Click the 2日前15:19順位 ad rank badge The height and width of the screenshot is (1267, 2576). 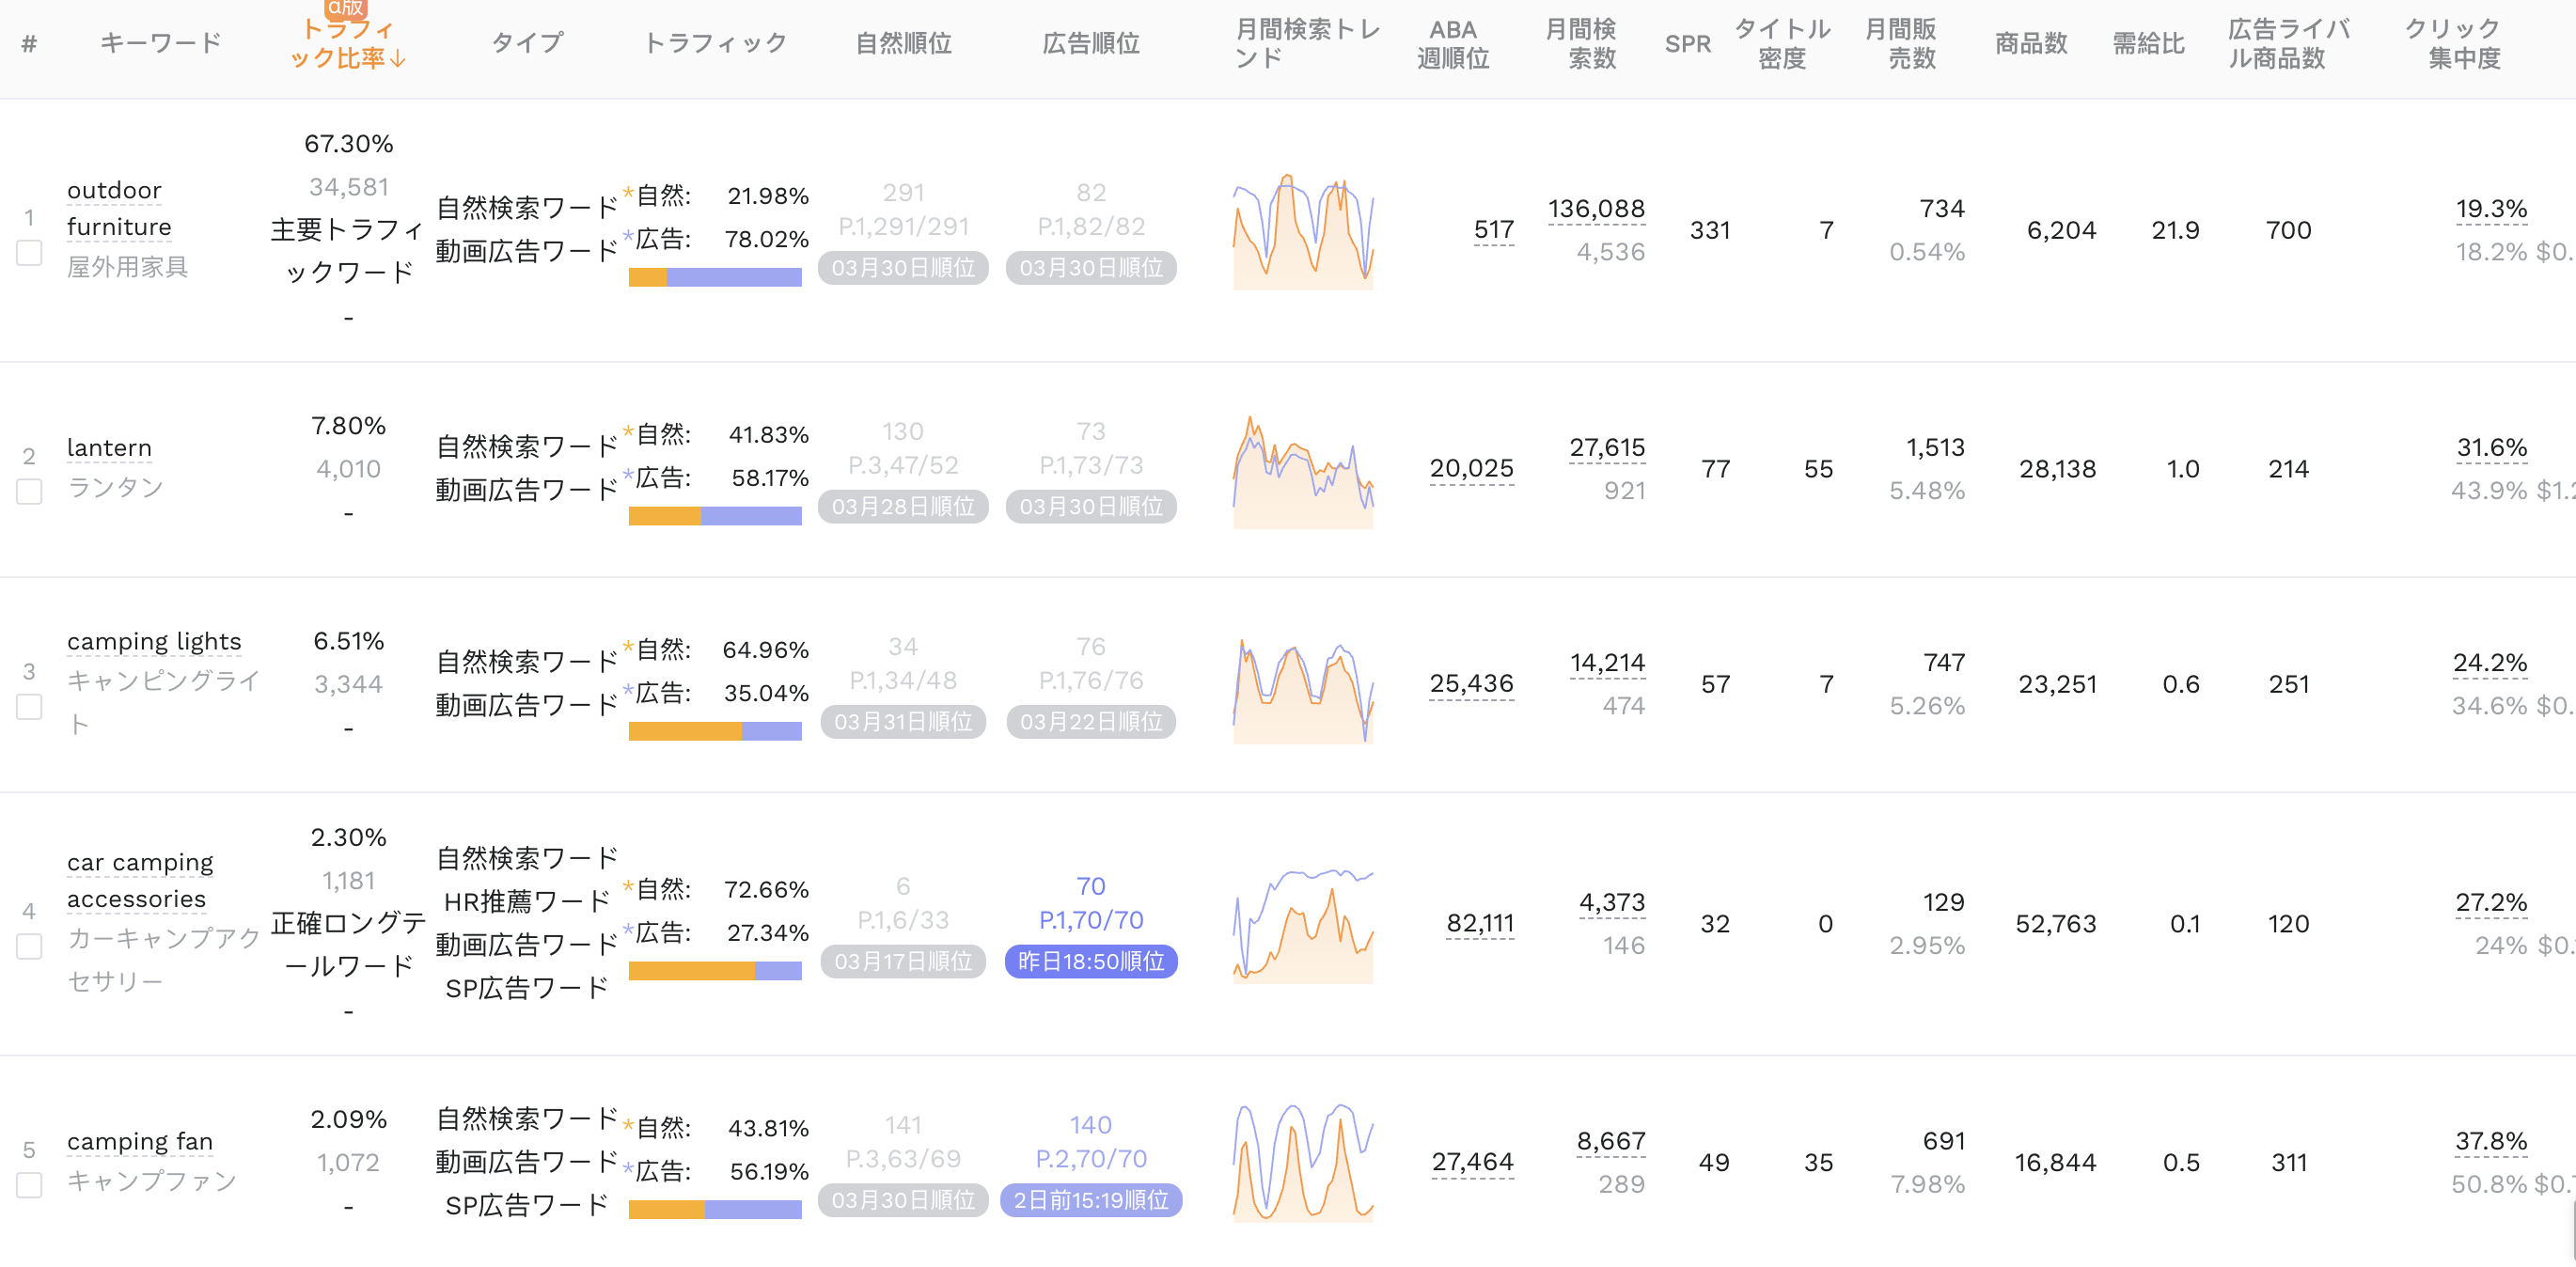pos(1091,1201)
